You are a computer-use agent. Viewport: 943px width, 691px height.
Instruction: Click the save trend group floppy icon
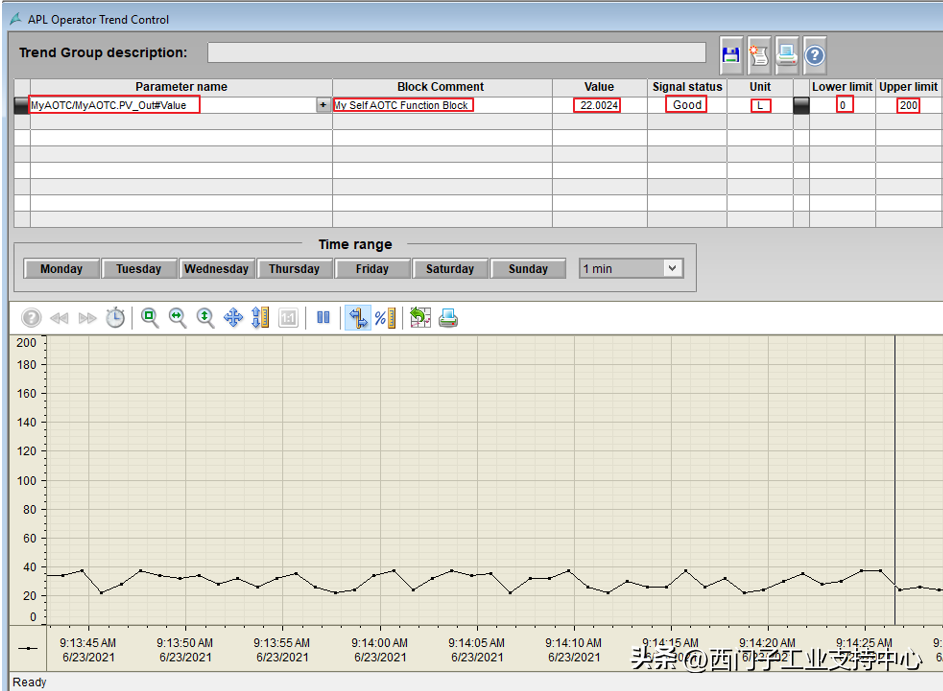click(x=731, y=55)
